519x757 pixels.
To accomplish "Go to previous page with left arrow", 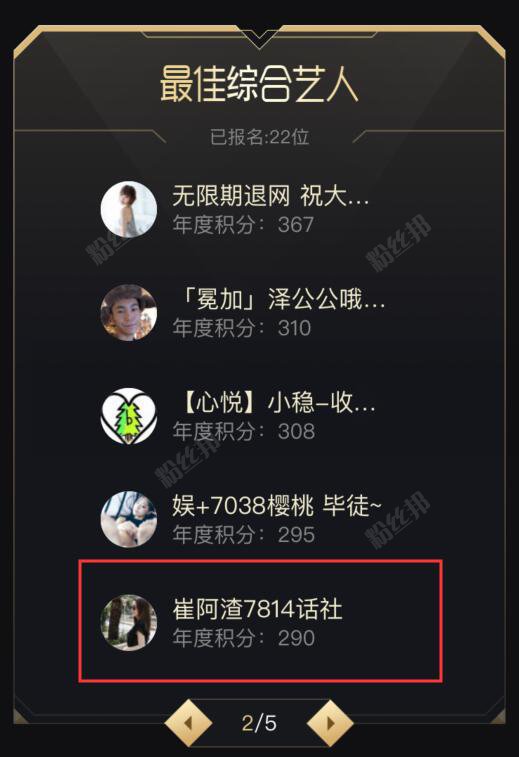I will point(188,723).
